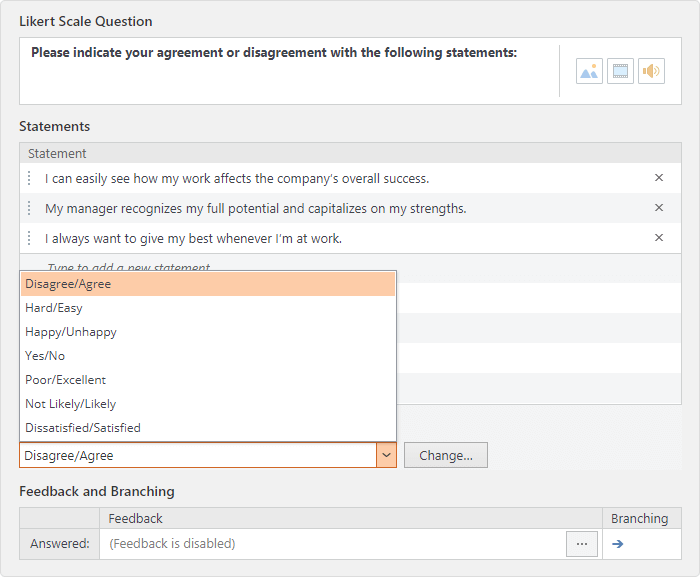Collapse the scale dropdown arrow
The height and width of the screenshot is (577, 700).
coord(386,456)
